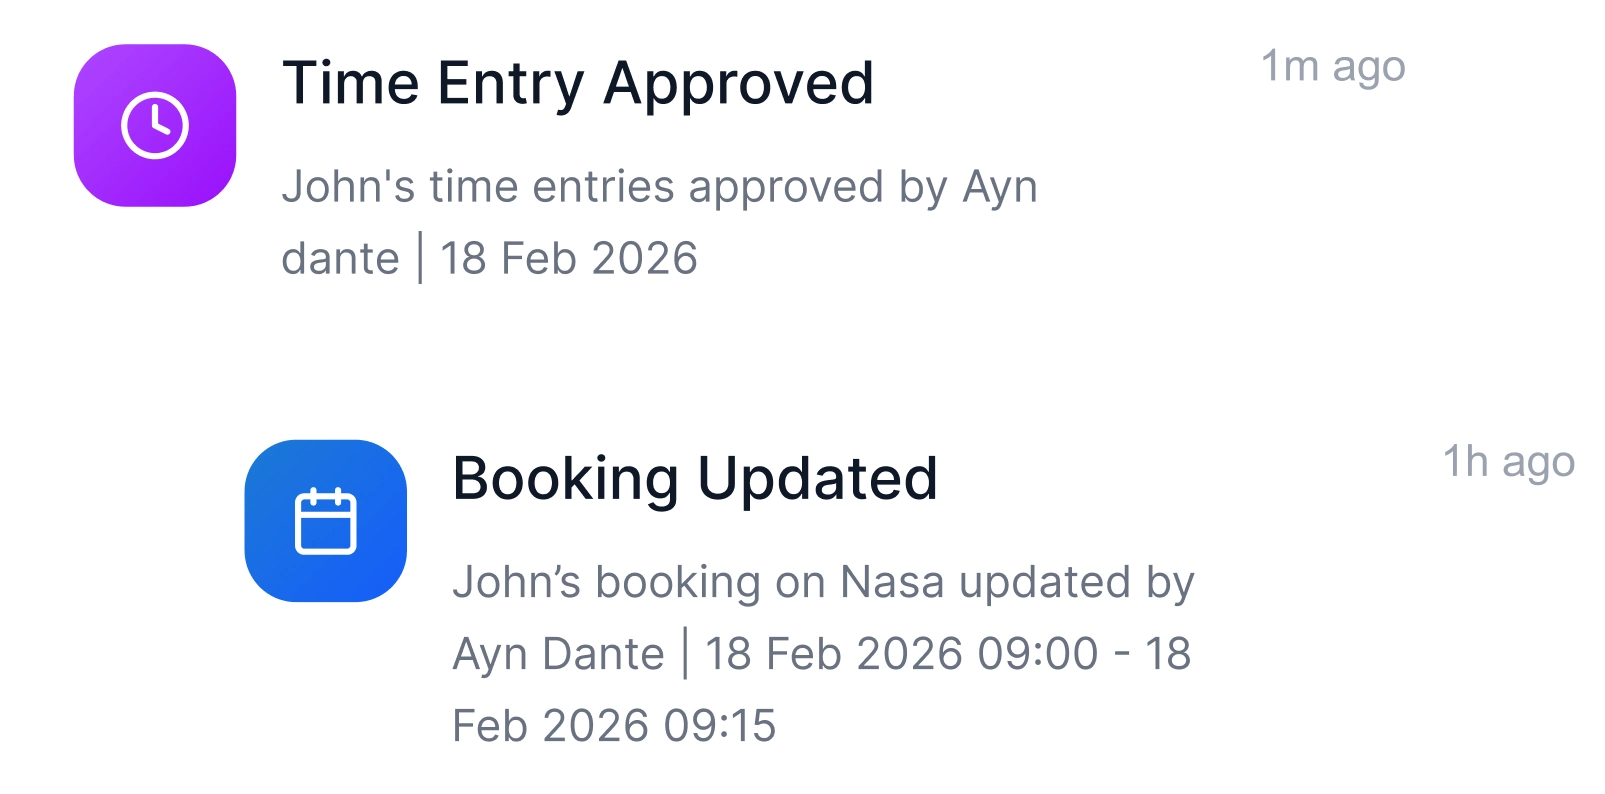The width and height of the screenshot is (1605, 794).
Task: Click the "18 Feb 2026 09:00" start time
Action: click(x=902, y=655)
